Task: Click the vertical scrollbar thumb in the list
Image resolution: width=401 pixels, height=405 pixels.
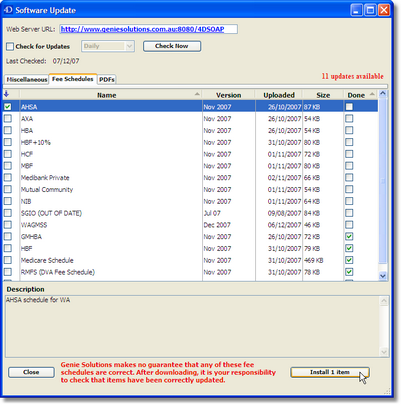Action: (x=383, y=180)
